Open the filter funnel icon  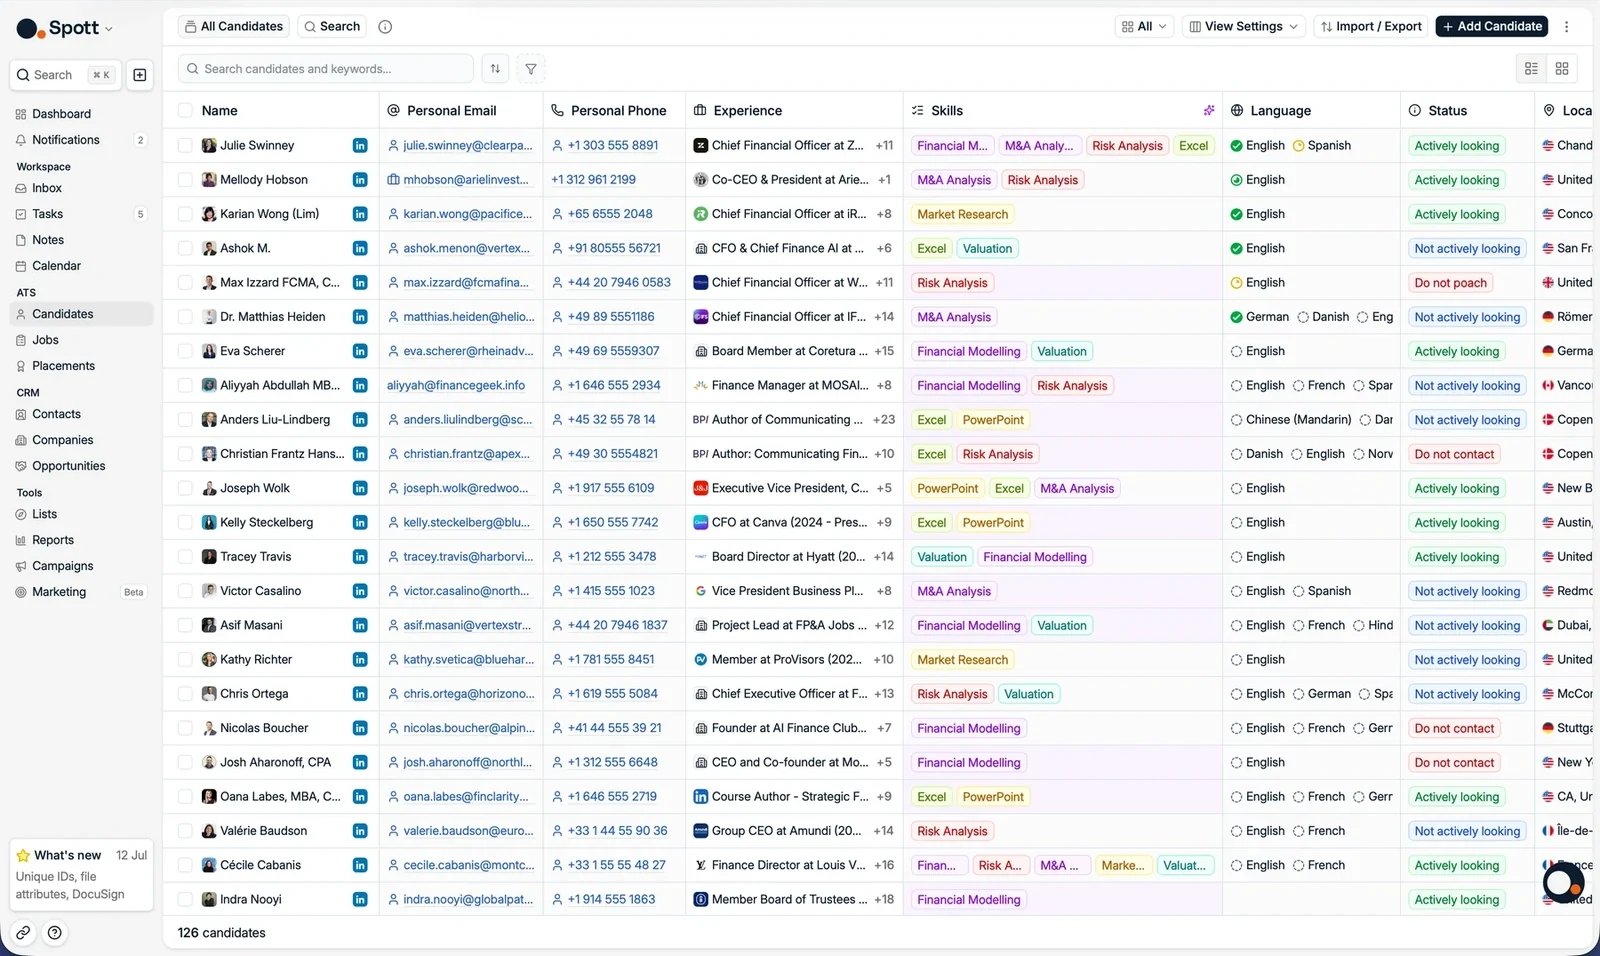click(x=531, y=69)
